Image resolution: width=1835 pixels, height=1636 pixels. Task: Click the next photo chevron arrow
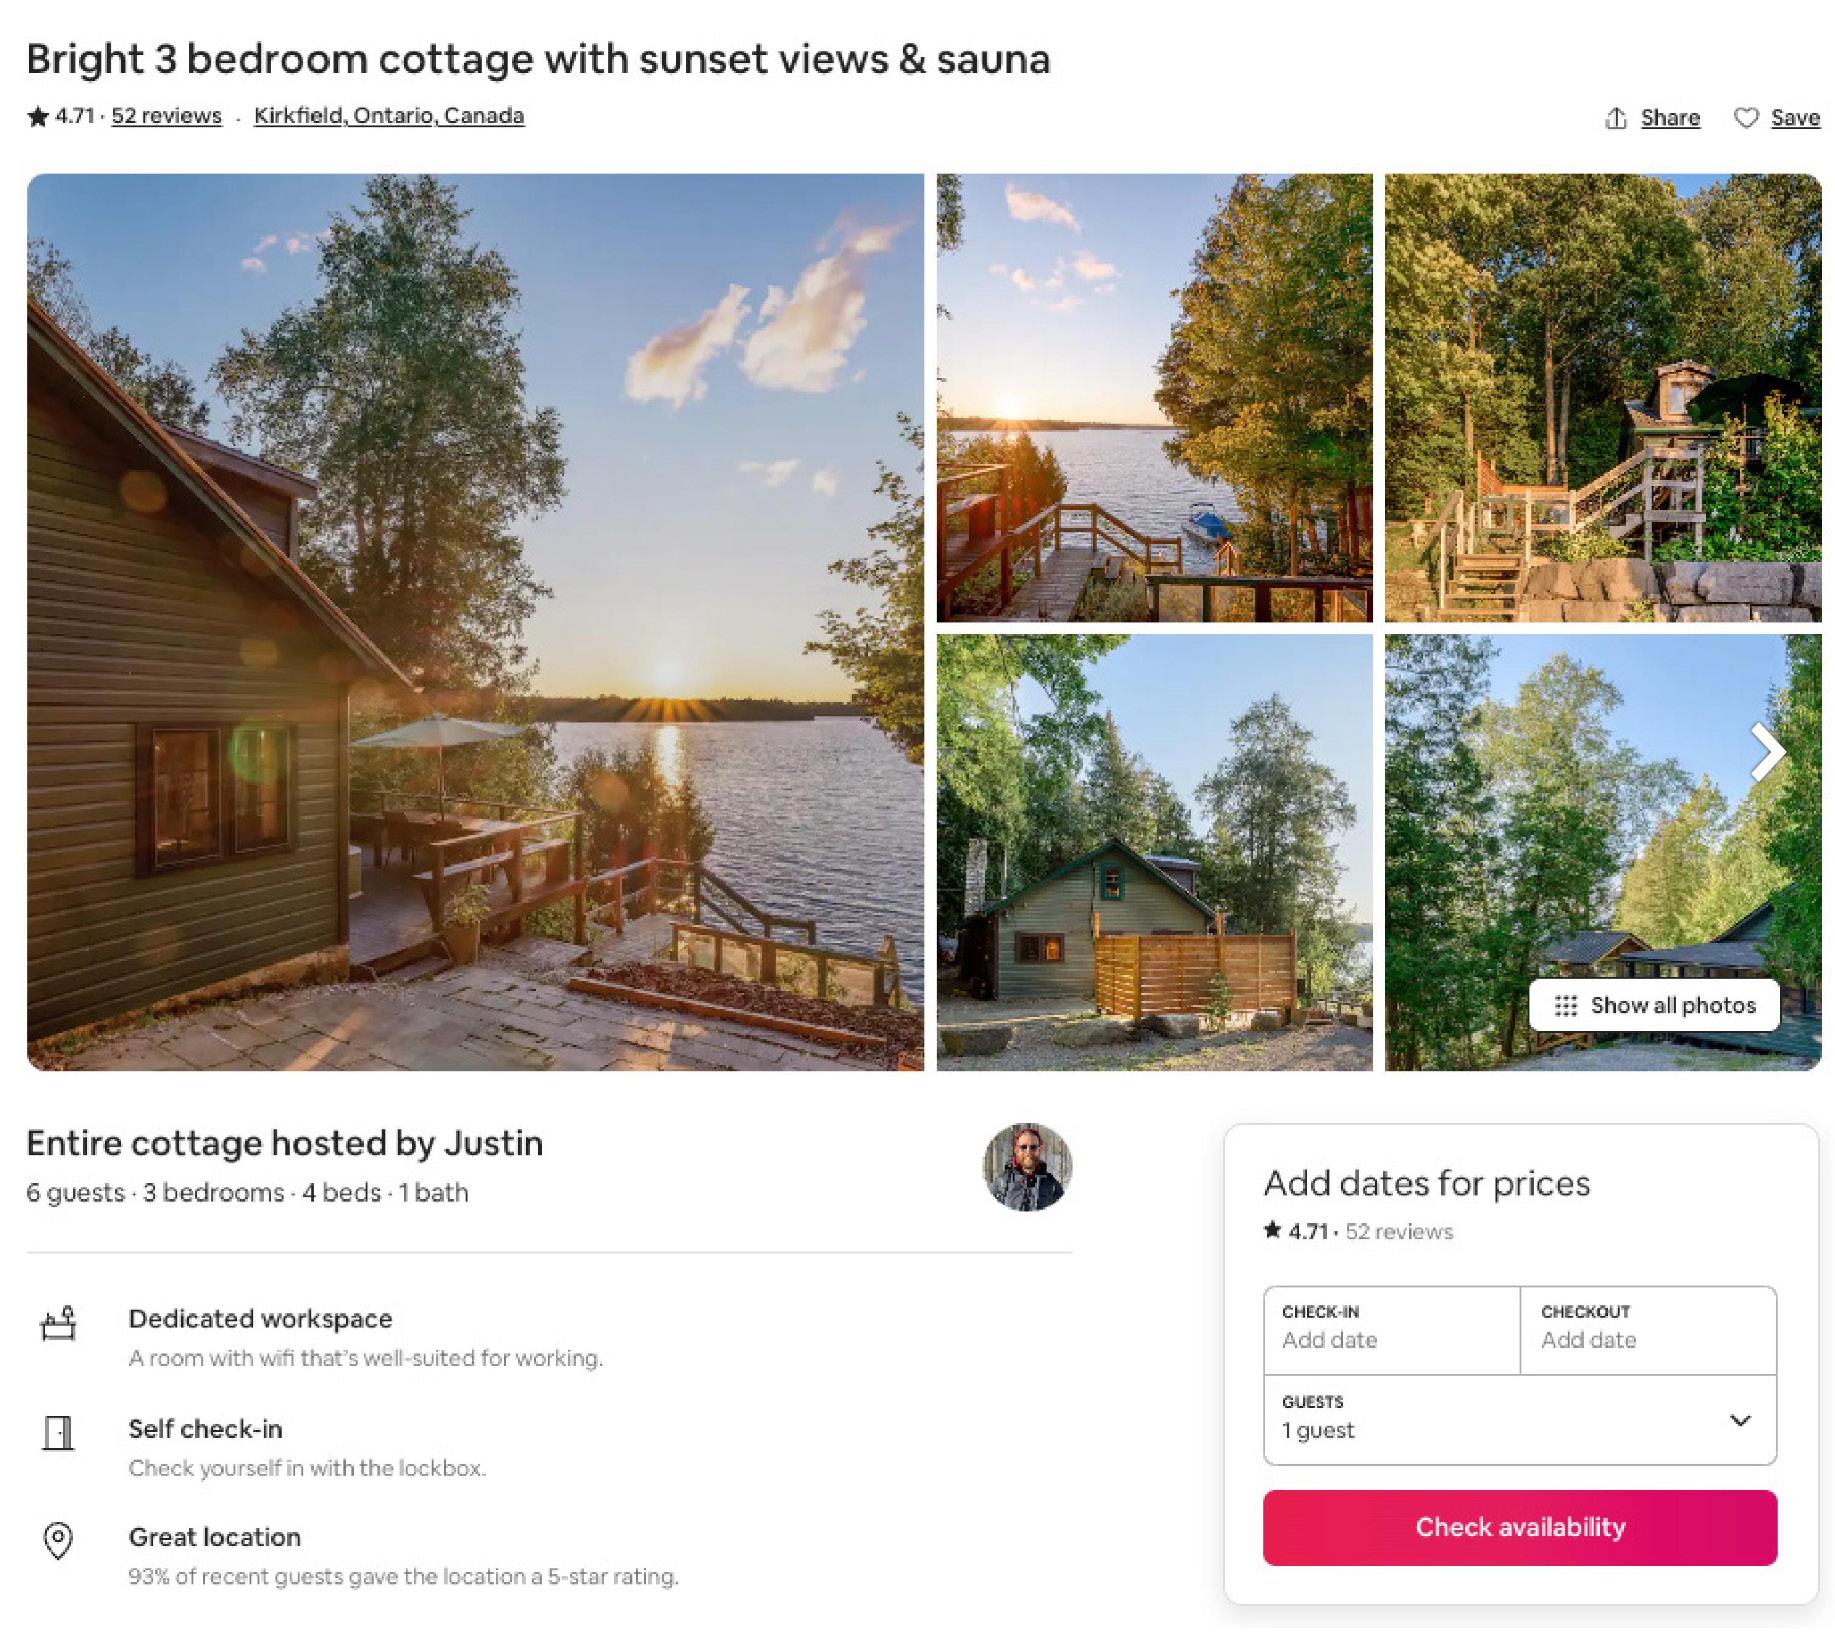[1767, 752]
